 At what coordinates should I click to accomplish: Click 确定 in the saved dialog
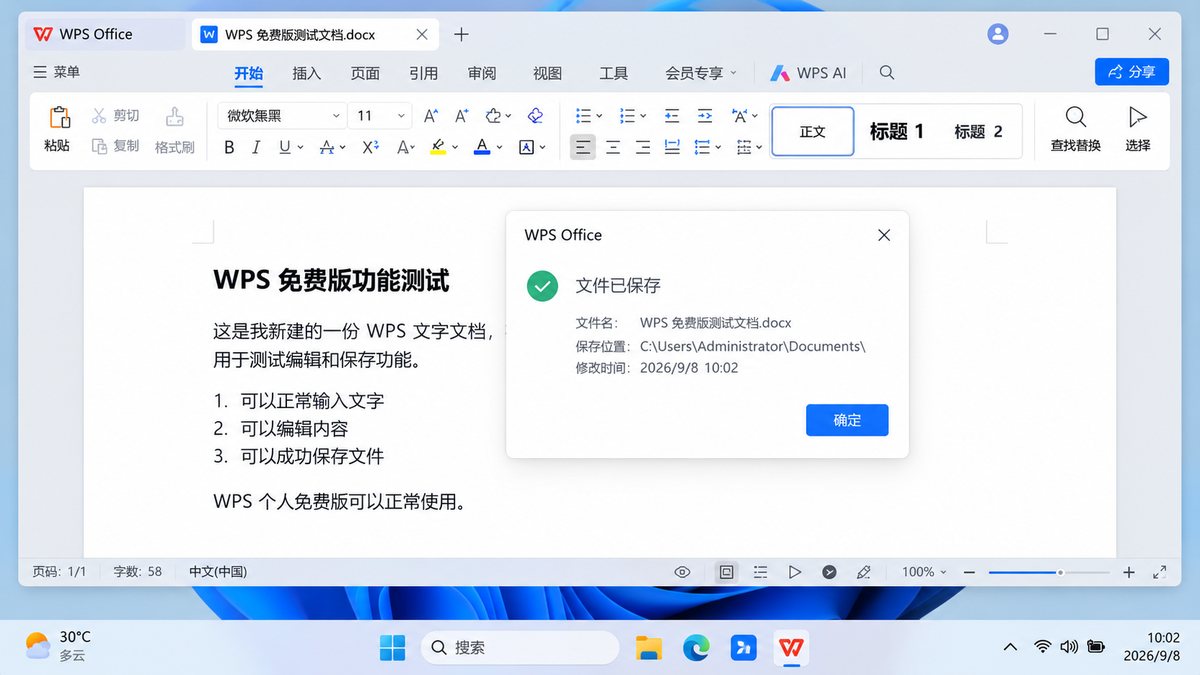click(847, 420)
